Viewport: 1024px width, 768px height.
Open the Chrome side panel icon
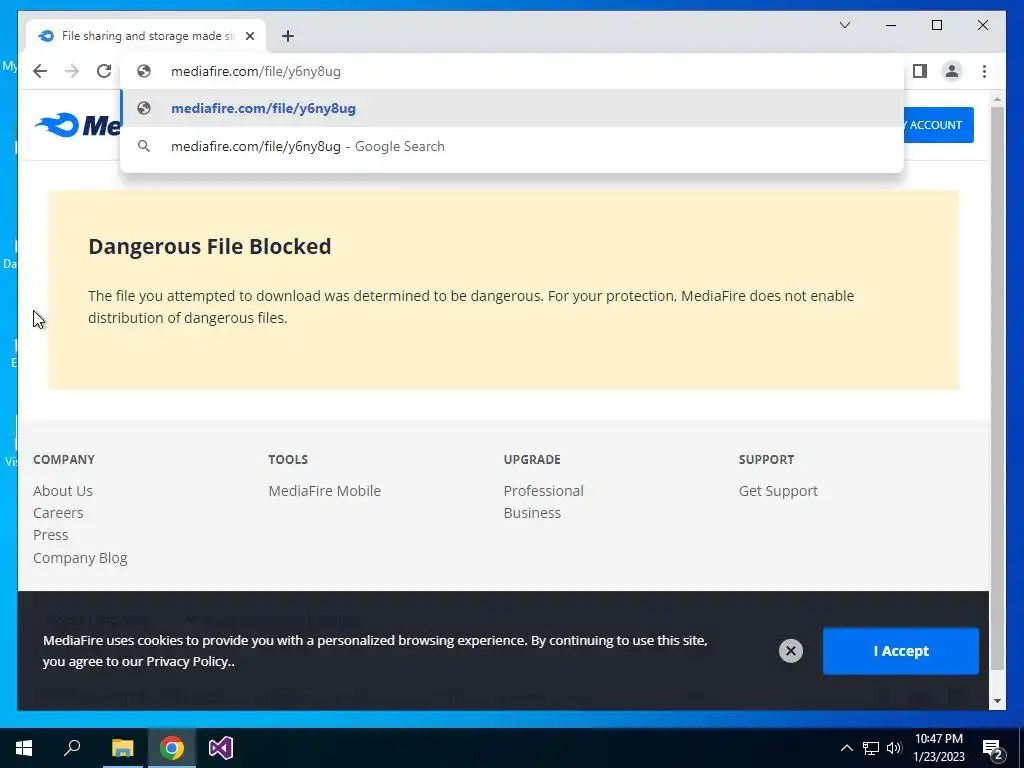point(920,71)
